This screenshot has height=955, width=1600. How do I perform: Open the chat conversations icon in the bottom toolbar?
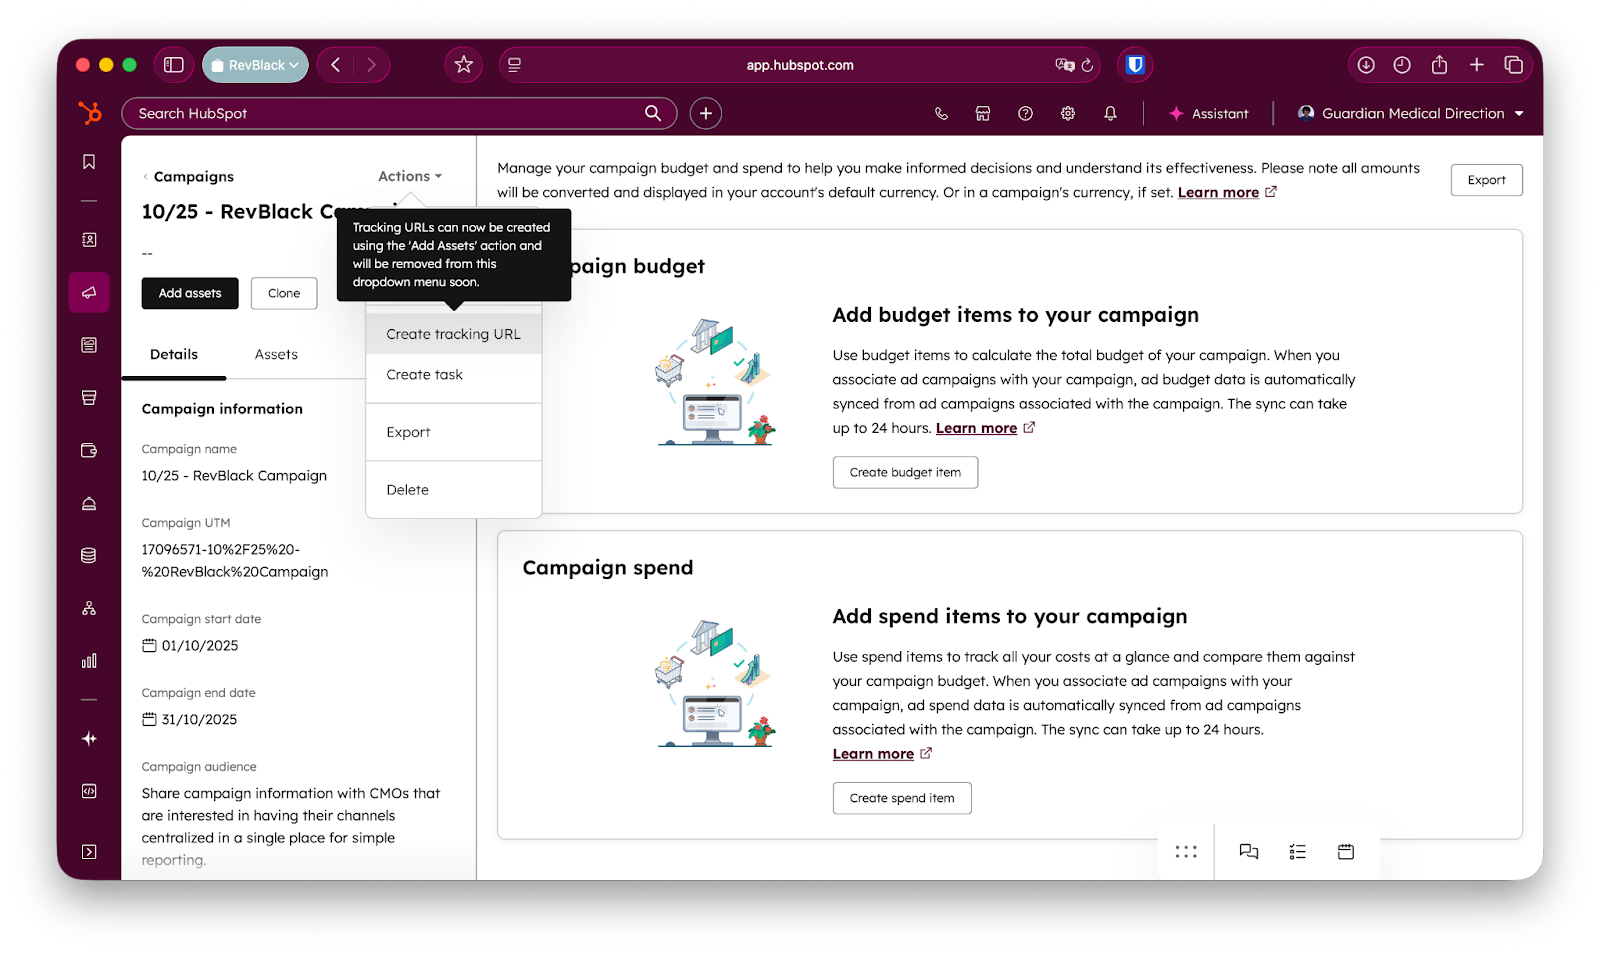click(x=1249, y=852)
